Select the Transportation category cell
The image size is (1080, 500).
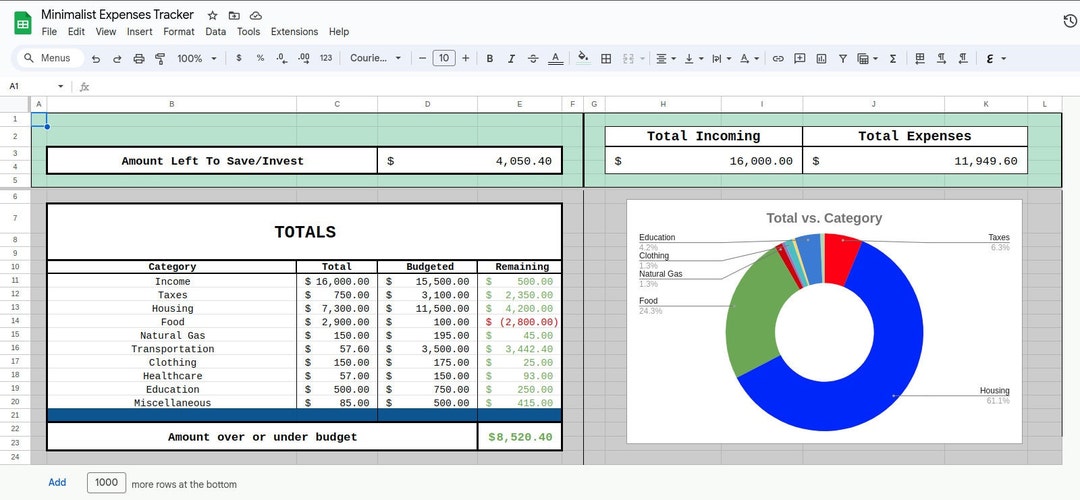point(172,349)
